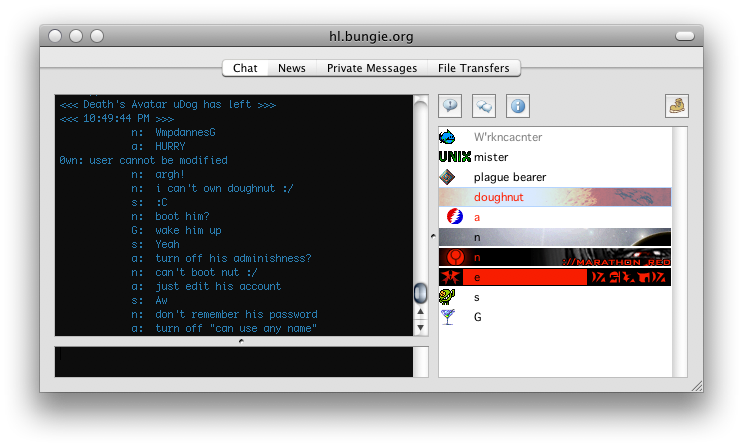Viewport: 743px width, 447px height.
Task: Open the Private Messages tab
Action: (372, 68)
